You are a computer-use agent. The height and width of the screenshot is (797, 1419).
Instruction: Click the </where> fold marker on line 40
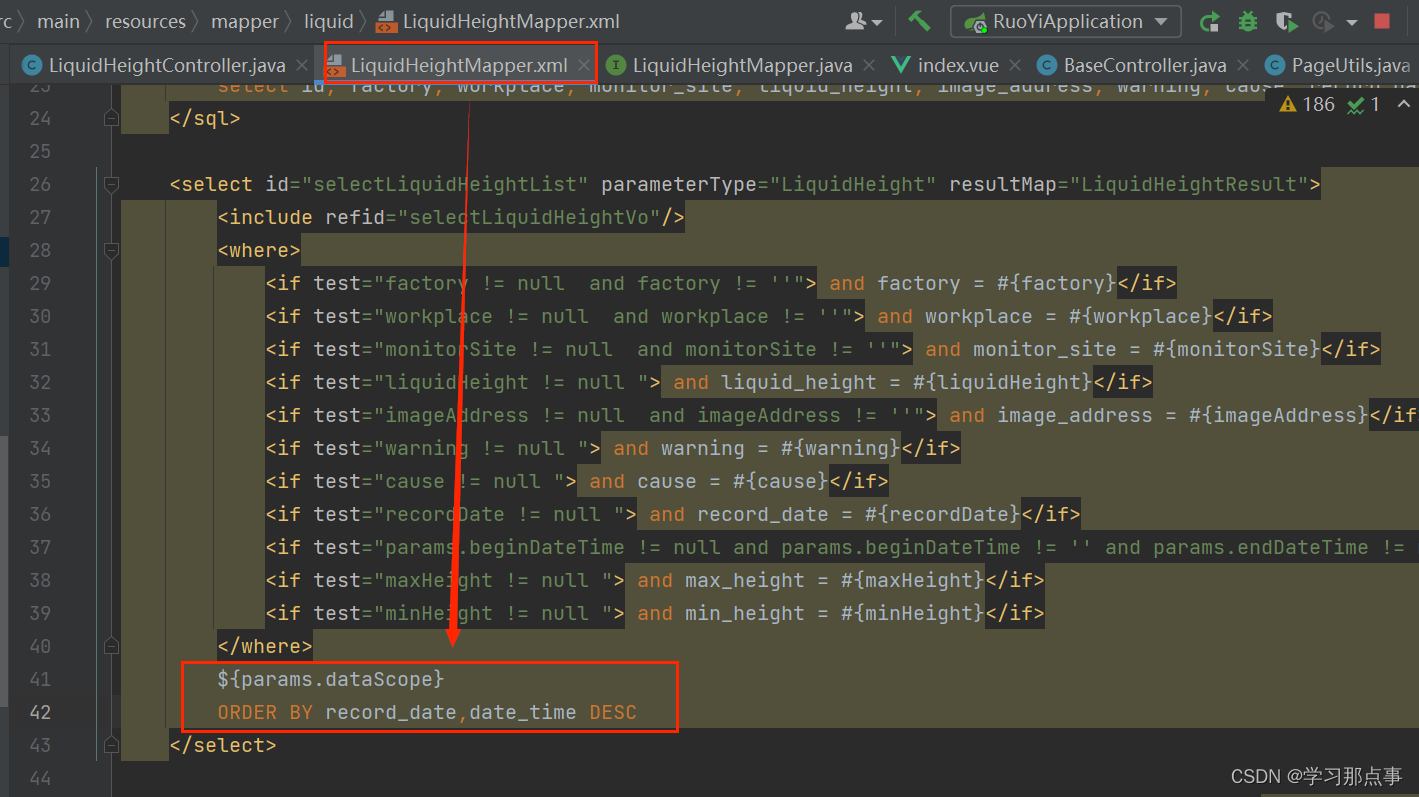(x=111, y=646)
